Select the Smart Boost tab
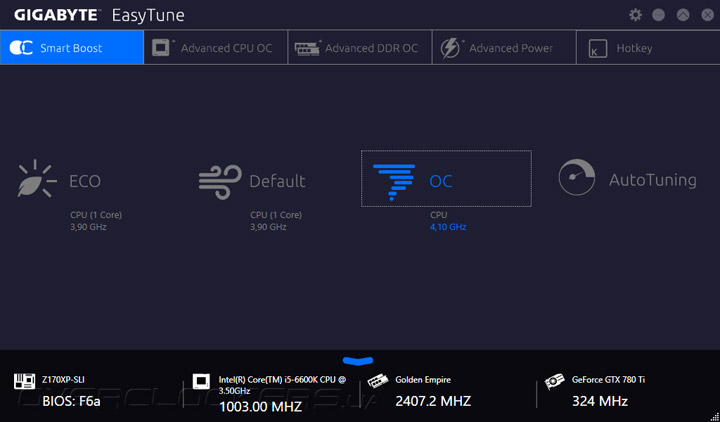This screenshot has width=720, height=422. 72,47
